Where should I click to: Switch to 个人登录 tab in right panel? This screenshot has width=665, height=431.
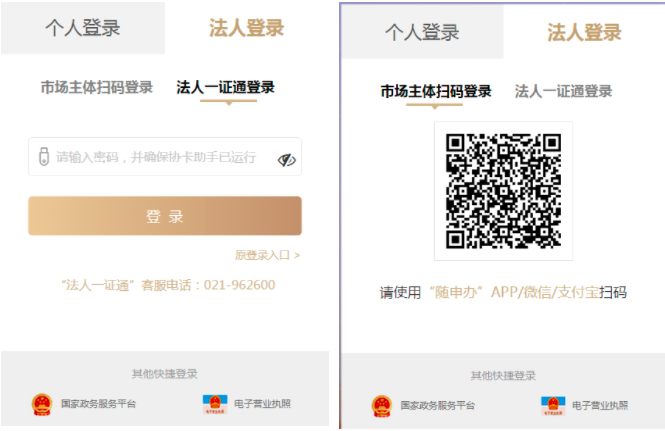[422, 32]
